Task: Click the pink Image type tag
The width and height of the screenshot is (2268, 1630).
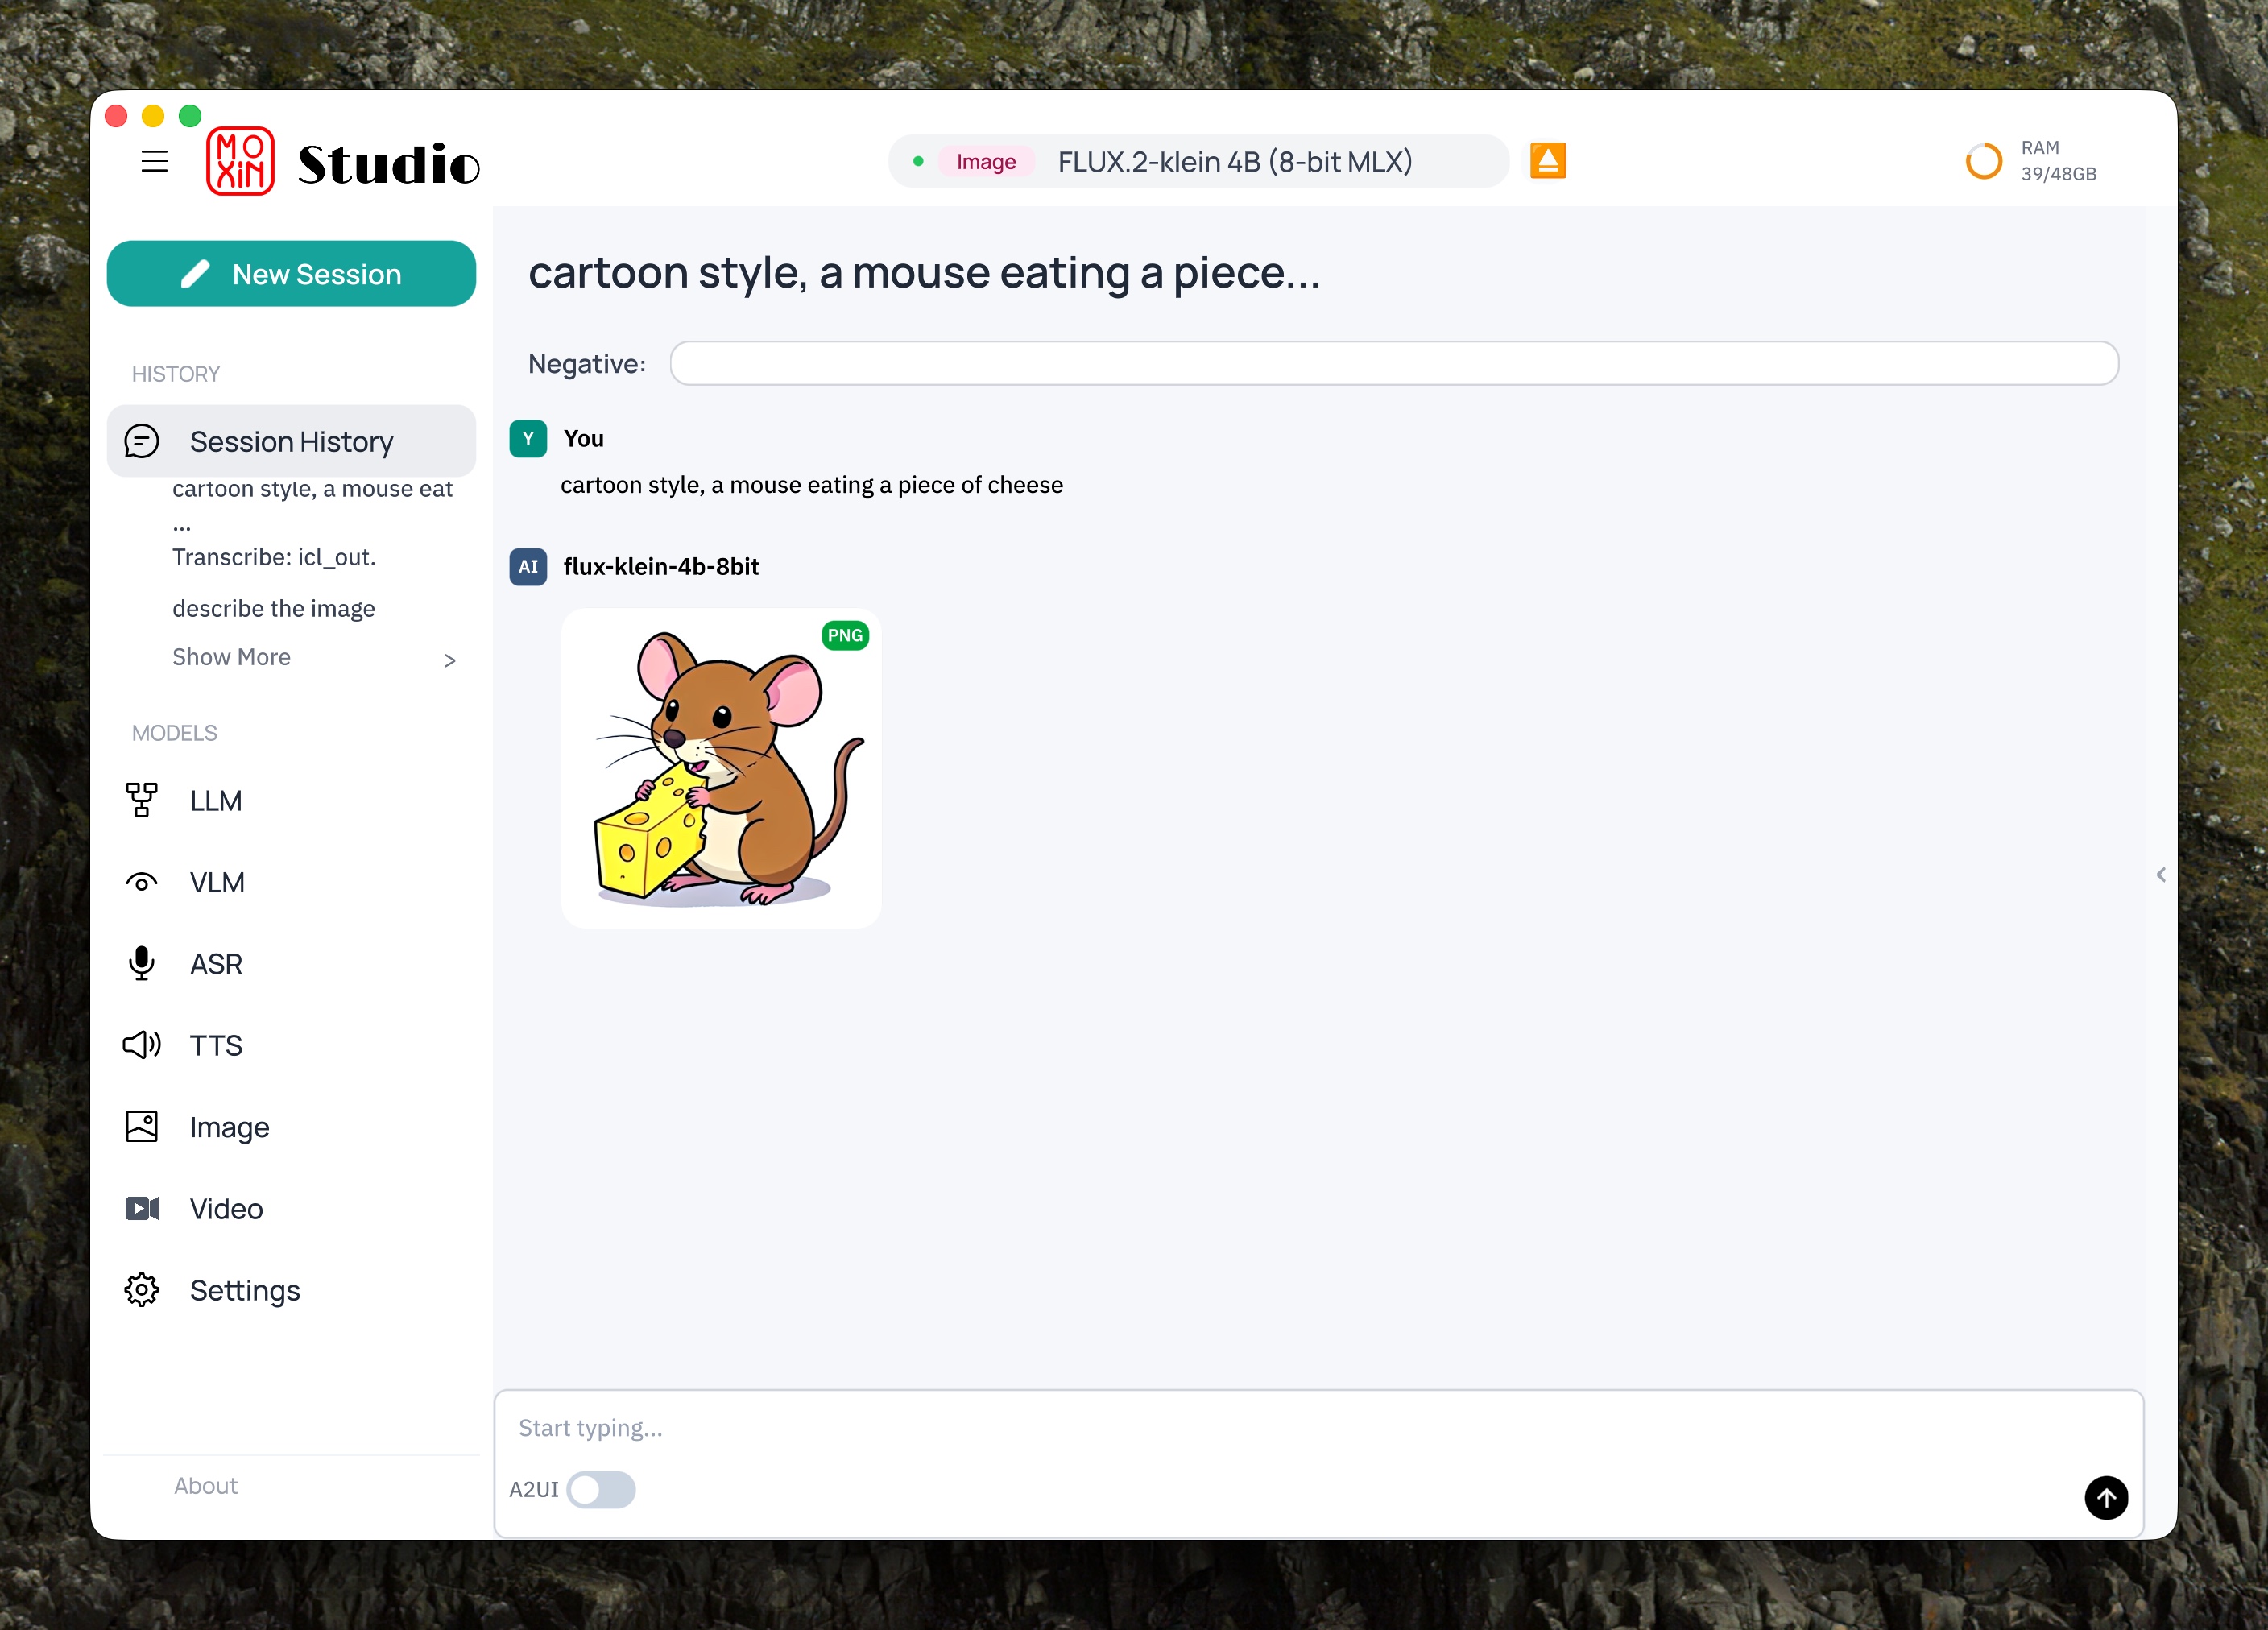Action: coord(985,162)
